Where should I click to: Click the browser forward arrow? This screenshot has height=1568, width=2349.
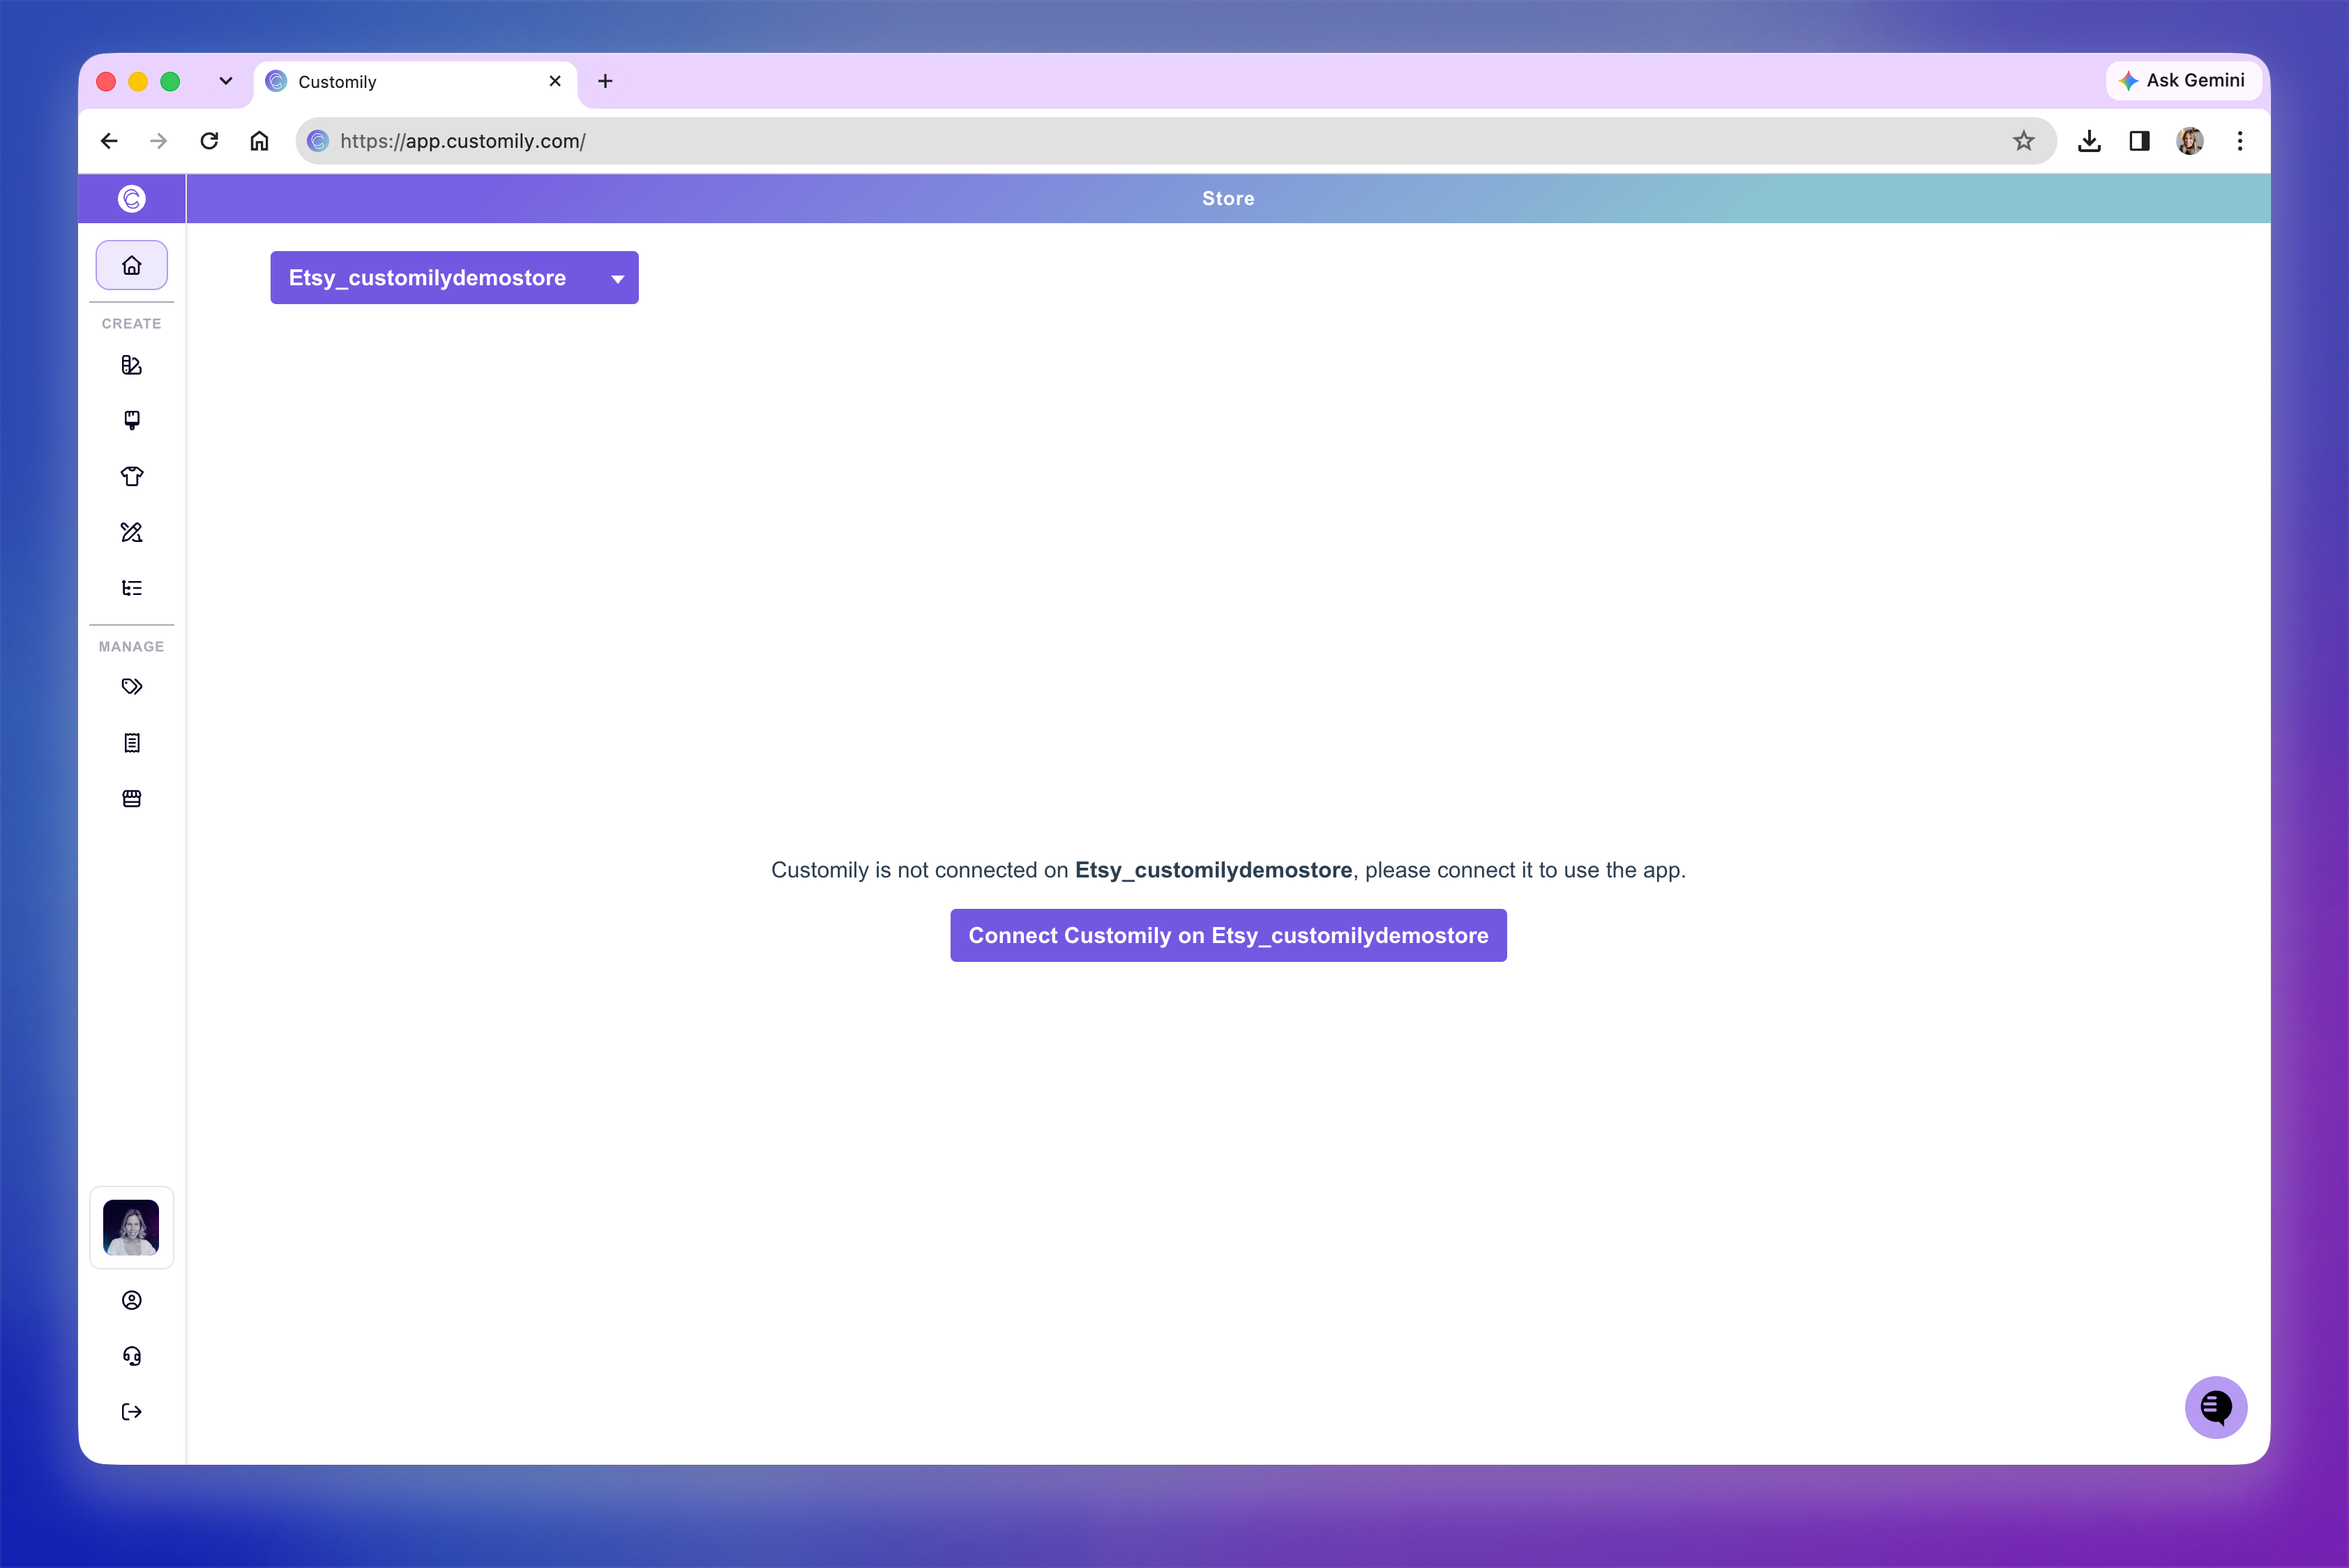point(159,141)
